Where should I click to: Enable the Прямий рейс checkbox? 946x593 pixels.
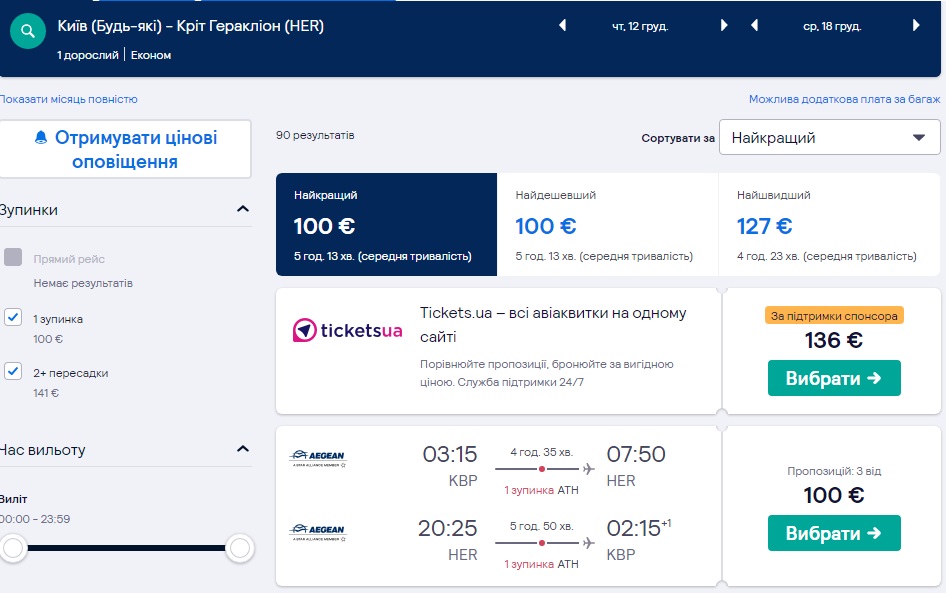tap(13, 258)
